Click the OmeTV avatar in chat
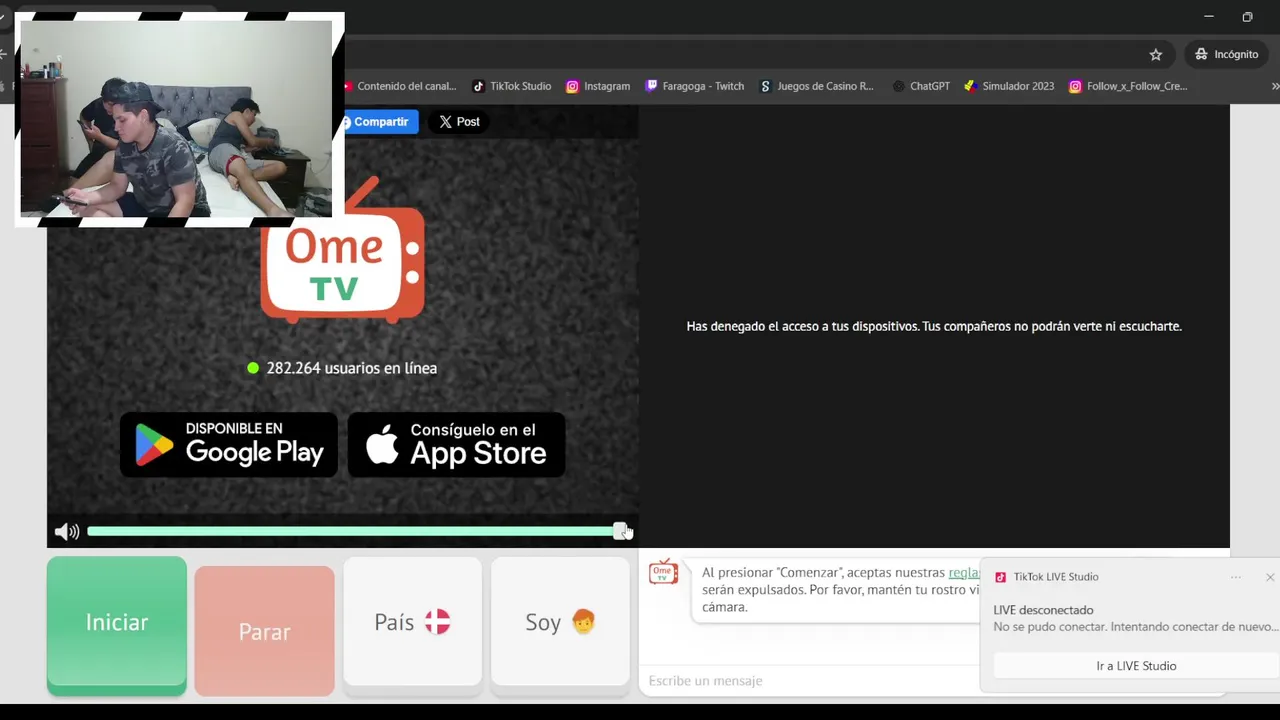 663,573
